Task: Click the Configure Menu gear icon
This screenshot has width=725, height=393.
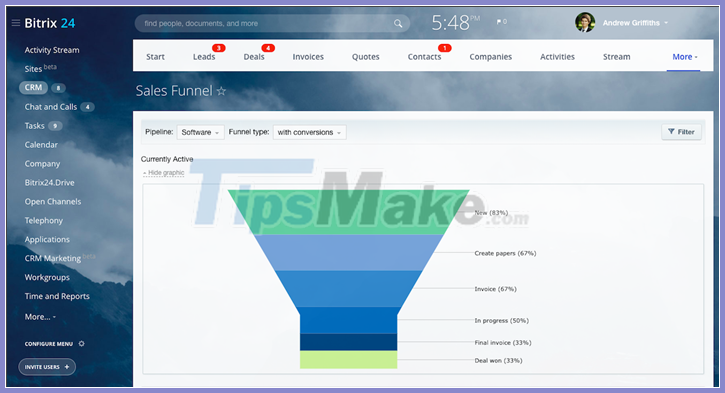Action: [x=81, y=344]
